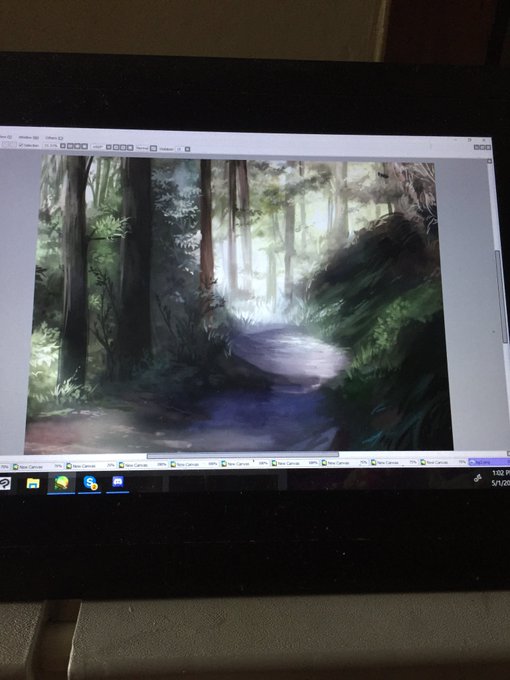Open the Normal mode dropdown button
The height and width of the screenshot is (680, 510).
(154, 148)
